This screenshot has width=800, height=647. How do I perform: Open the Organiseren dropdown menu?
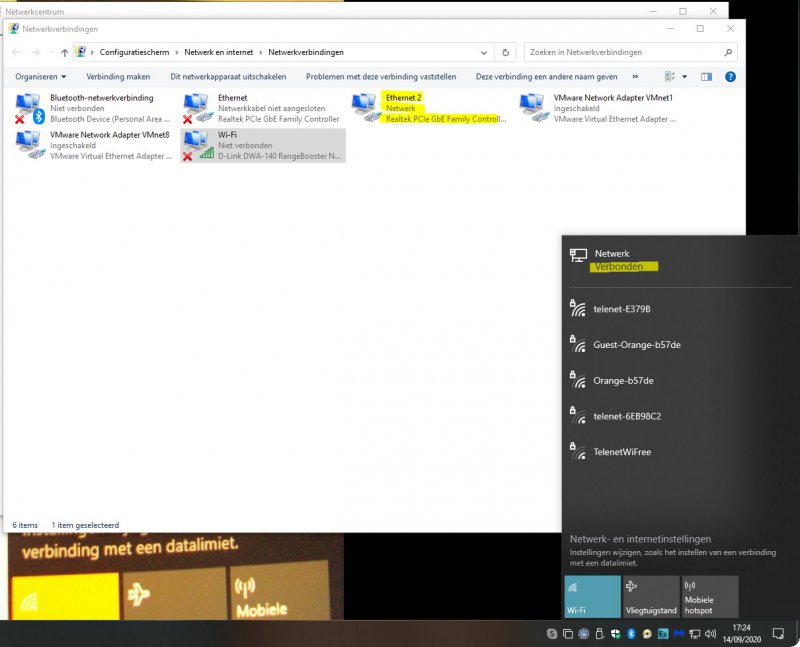click(x=41, y=76)
